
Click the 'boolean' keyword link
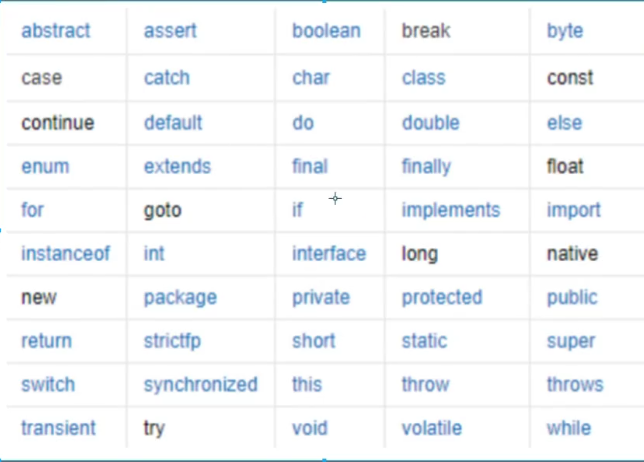(326, 31)
